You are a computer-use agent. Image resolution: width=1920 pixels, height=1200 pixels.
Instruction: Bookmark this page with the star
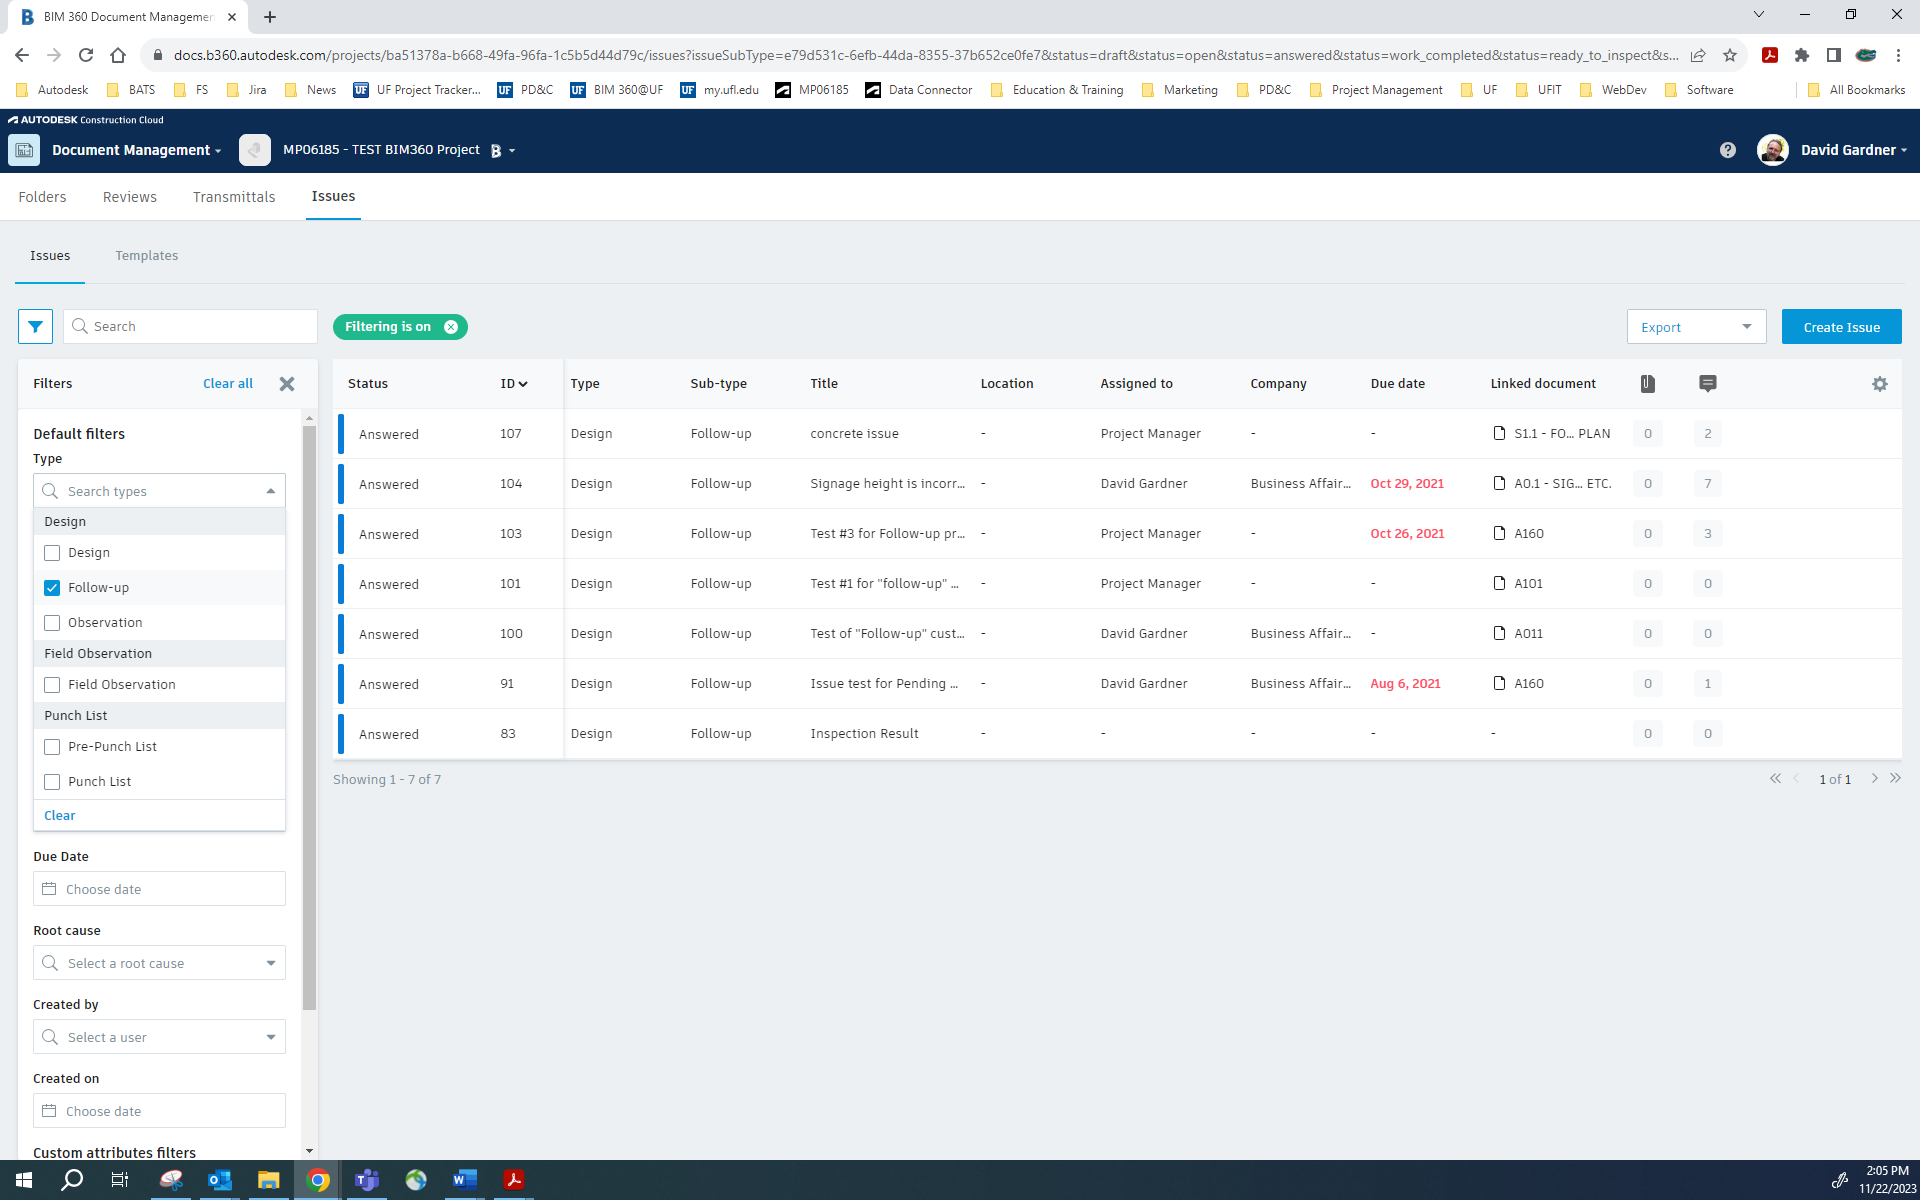1730,55
